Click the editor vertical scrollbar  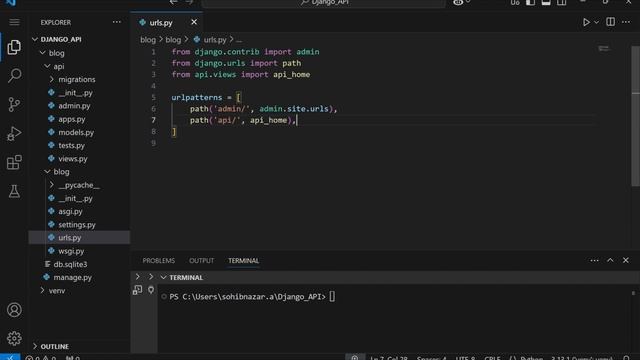pos(635,116)
